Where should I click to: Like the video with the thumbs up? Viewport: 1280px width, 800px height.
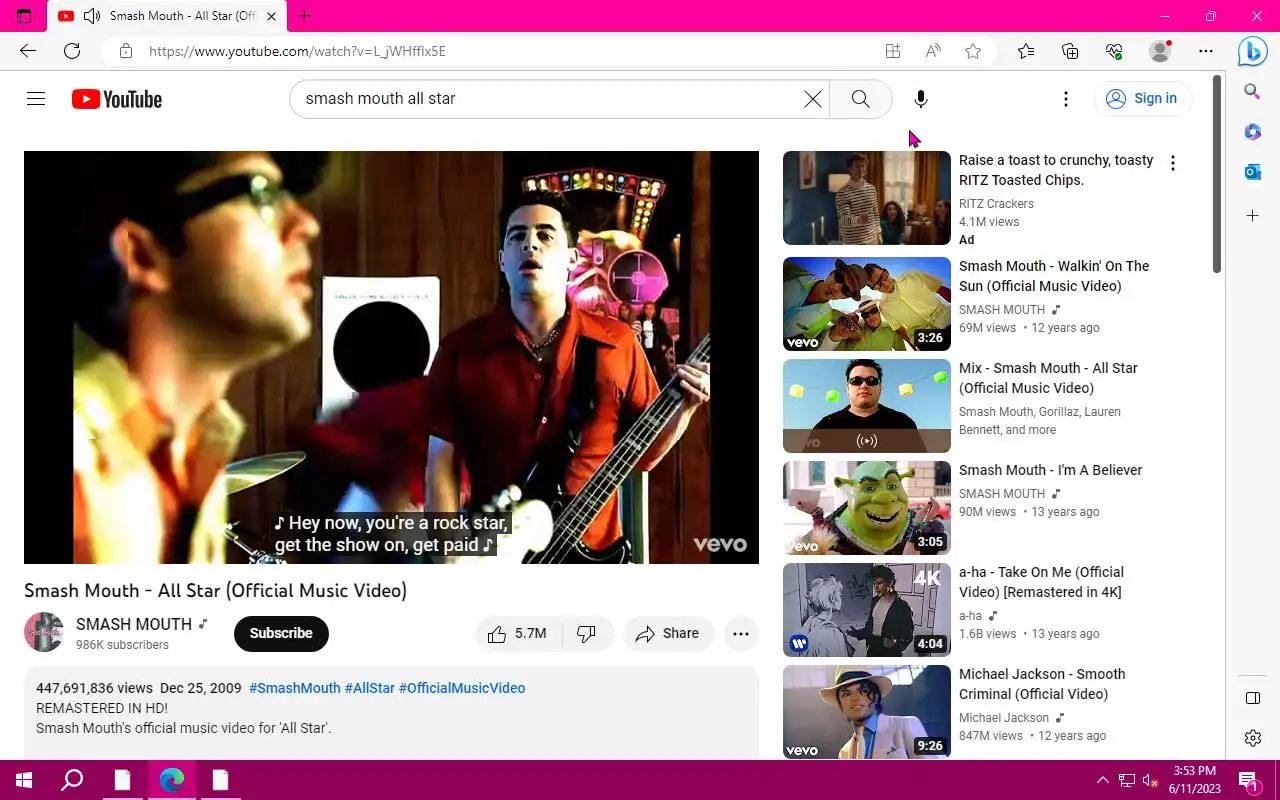coord(517,634)
